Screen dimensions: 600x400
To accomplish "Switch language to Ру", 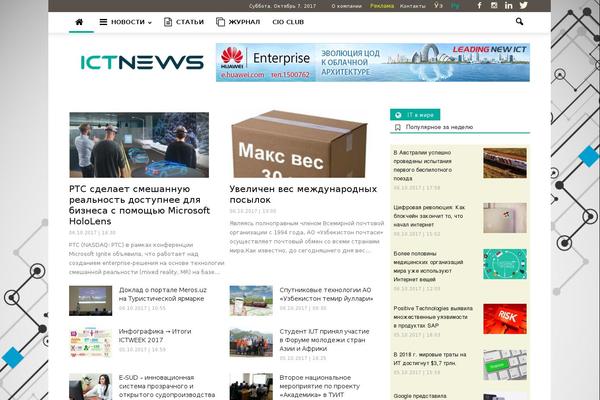I will pos(455,6).
